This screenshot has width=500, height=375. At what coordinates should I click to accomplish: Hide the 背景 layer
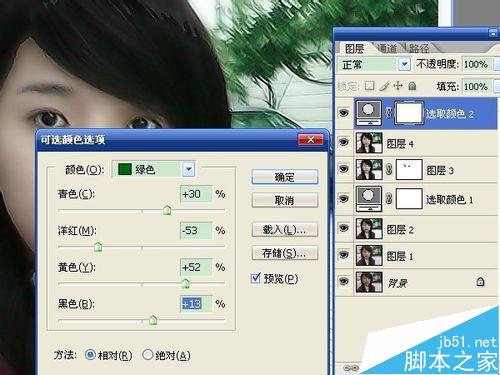point(344,282)
